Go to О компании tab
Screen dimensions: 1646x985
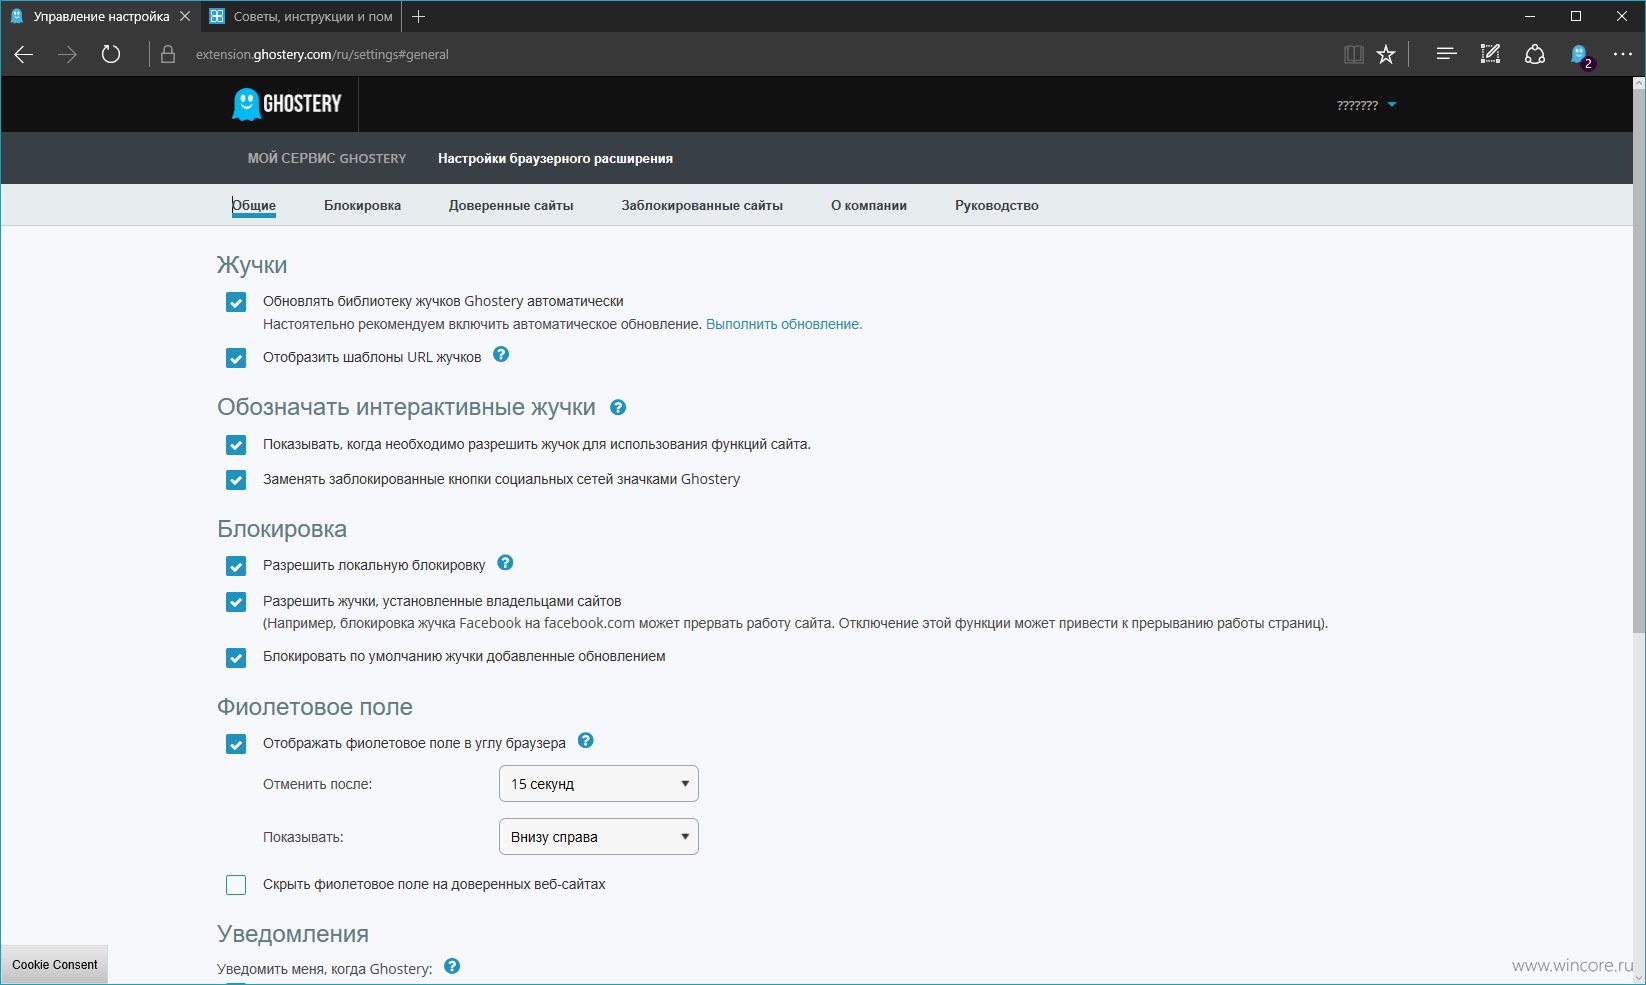coord(869,205)
